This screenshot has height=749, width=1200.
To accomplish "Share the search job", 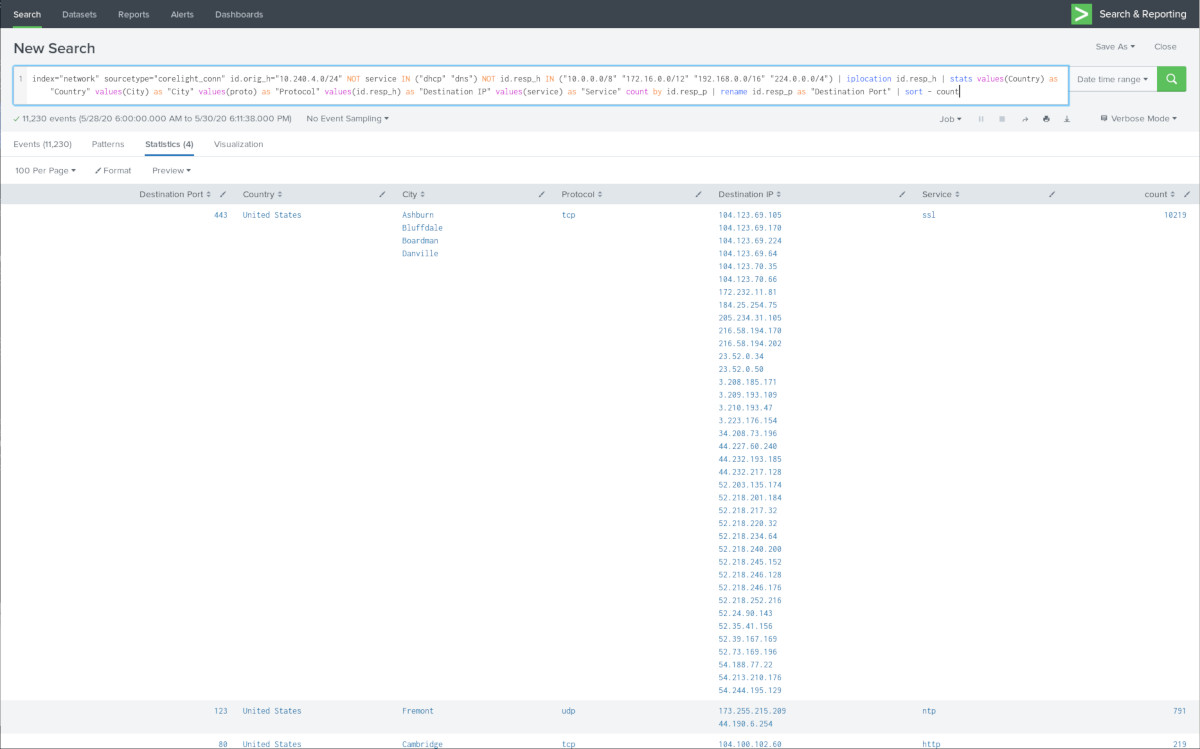I will pyautogui.click(x=1024, y=119).
